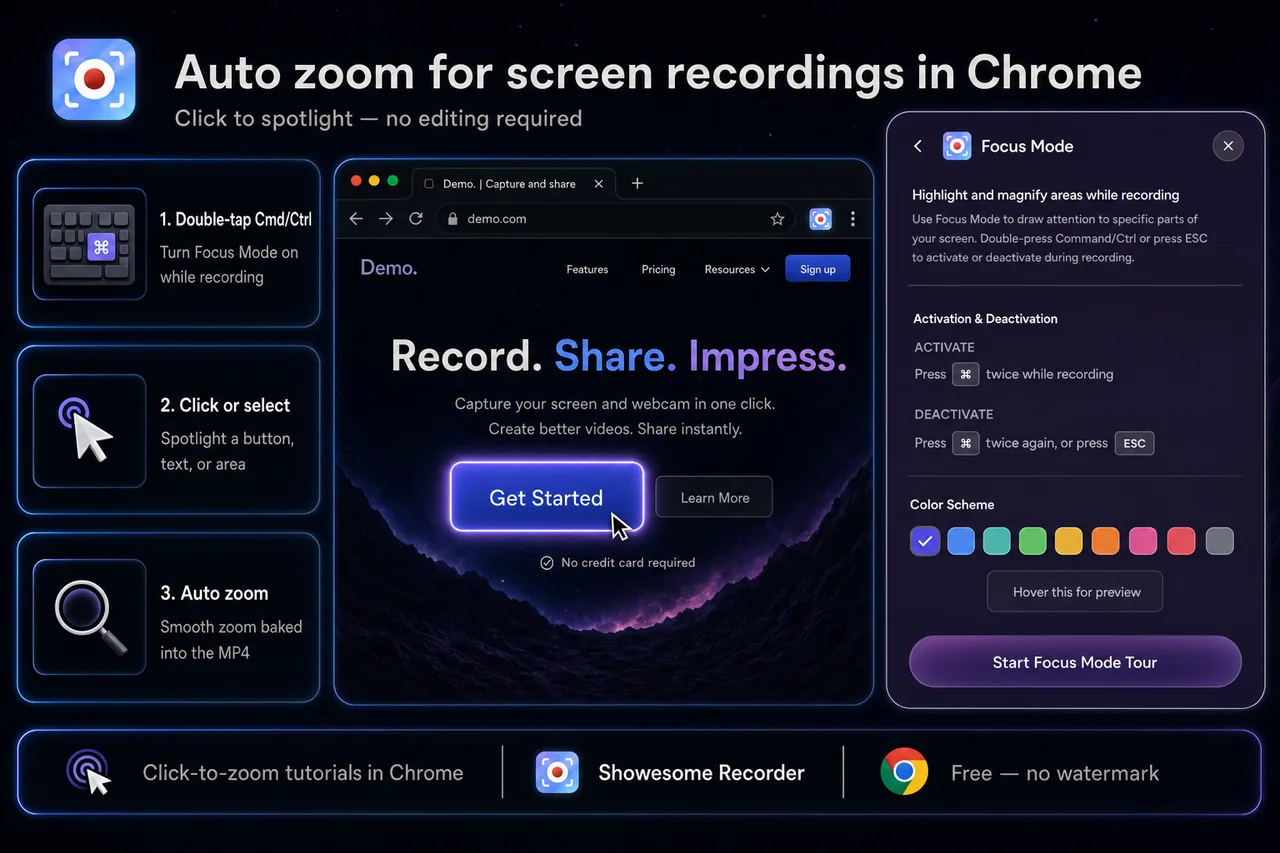Open a new browser tab with plus icon
Image resolution: width=1280 pixels, height=853 pixels.
[637, 183]
